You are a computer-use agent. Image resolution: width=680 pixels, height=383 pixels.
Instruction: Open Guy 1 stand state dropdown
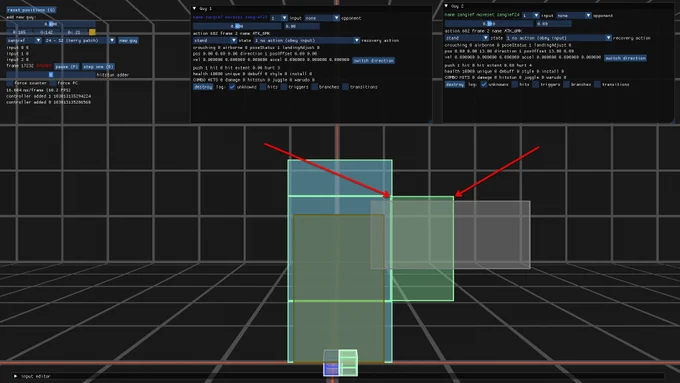coord(215,40)
